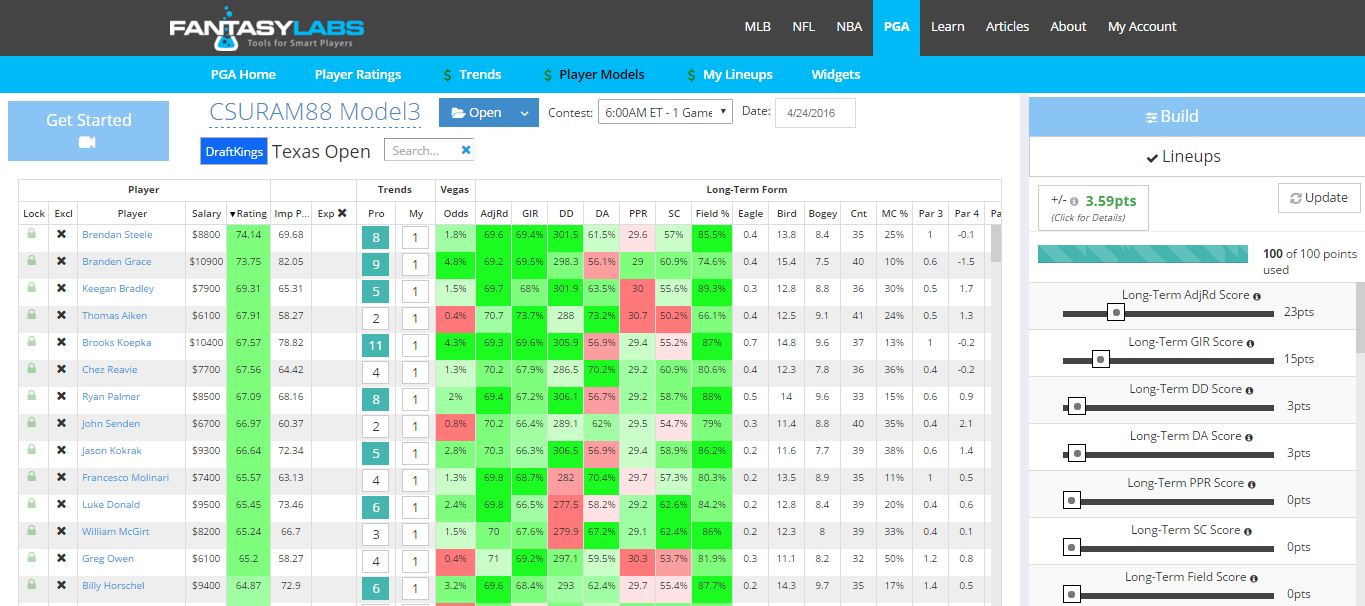The width and height of the screenshot is (1365, 606).
Task: Open the Articles nav link
Action: pyautogui.click(x=1007, y=27)
